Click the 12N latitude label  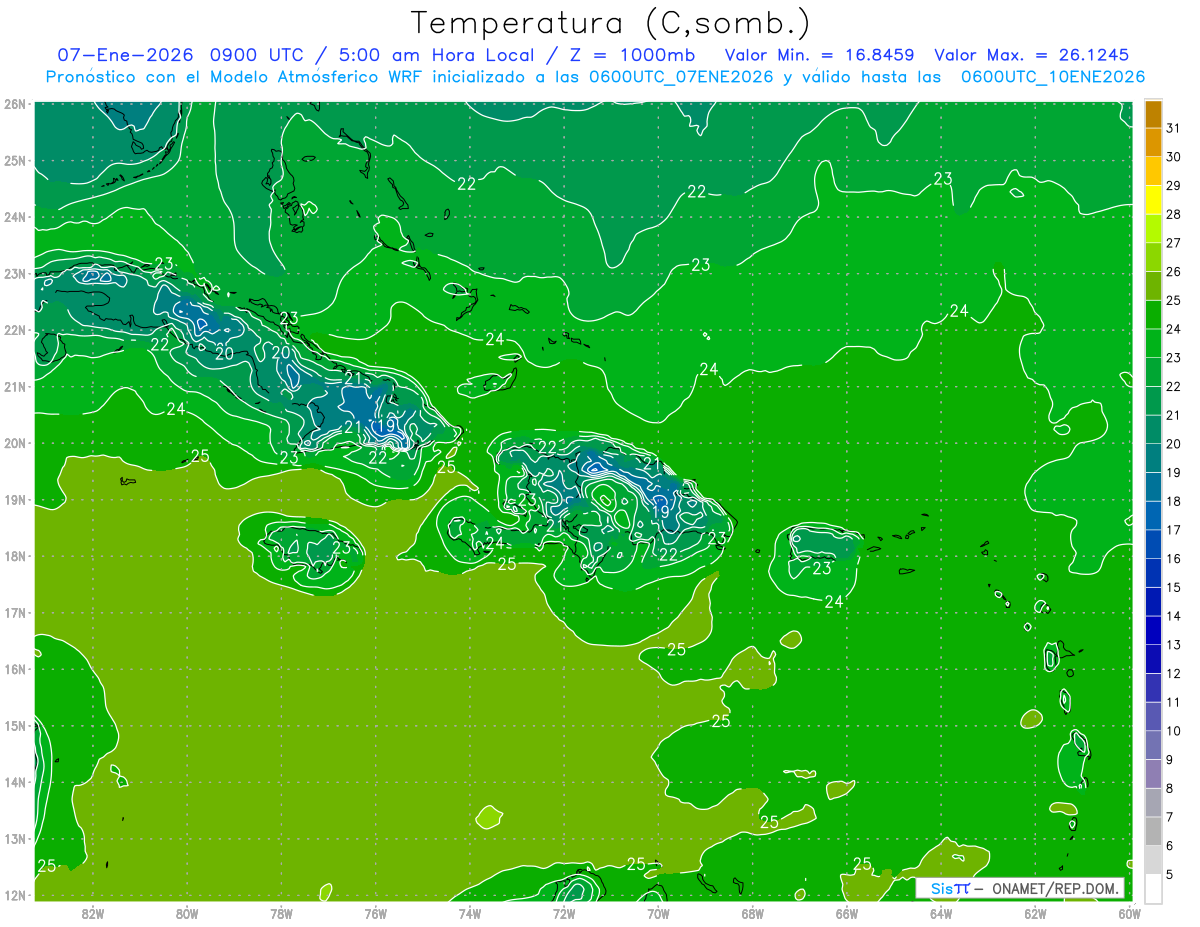click(14, 895)
